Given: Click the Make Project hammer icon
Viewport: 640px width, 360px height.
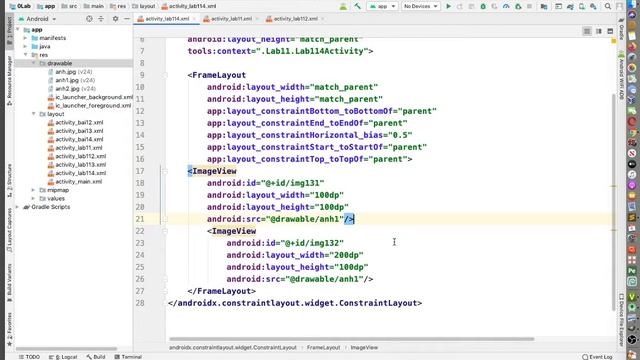Looking at the screenshot, I should 358,6.
